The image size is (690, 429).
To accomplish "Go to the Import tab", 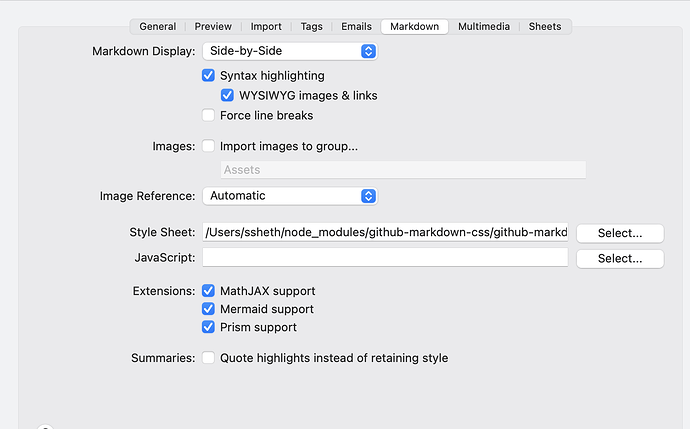I will click(x=266, y=27).
